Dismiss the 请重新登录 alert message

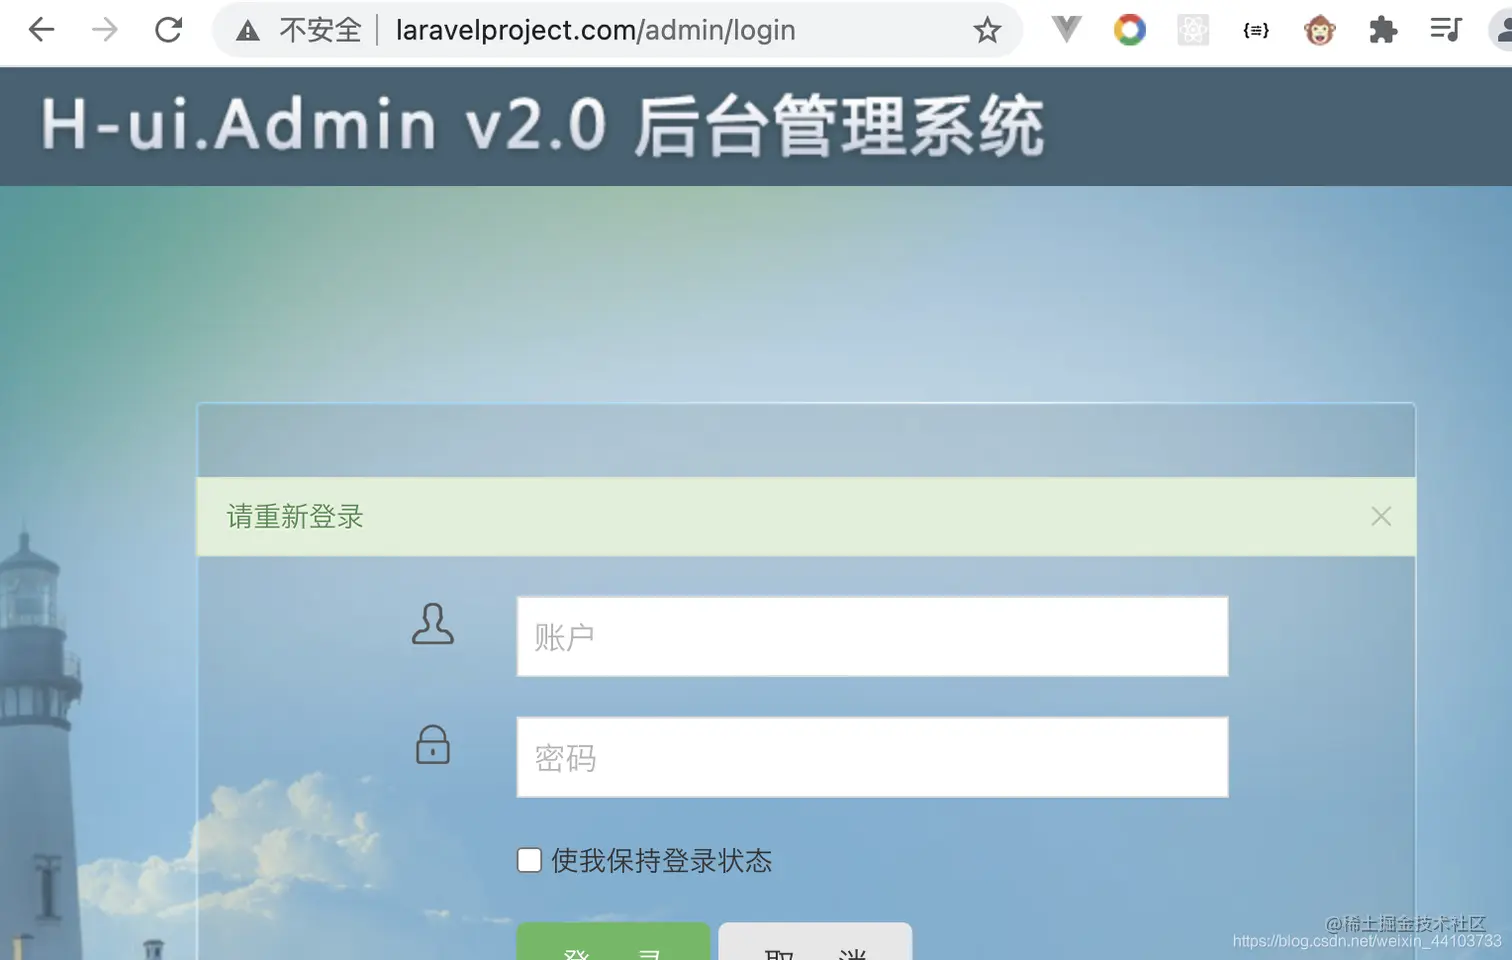[1381, 516]
